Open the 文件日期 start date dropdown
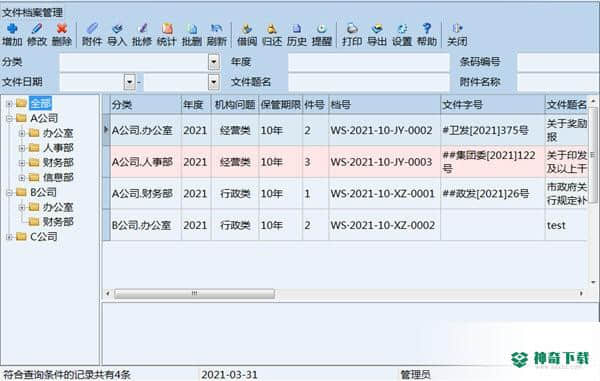 pyautogui.click(x=130, y=82)
